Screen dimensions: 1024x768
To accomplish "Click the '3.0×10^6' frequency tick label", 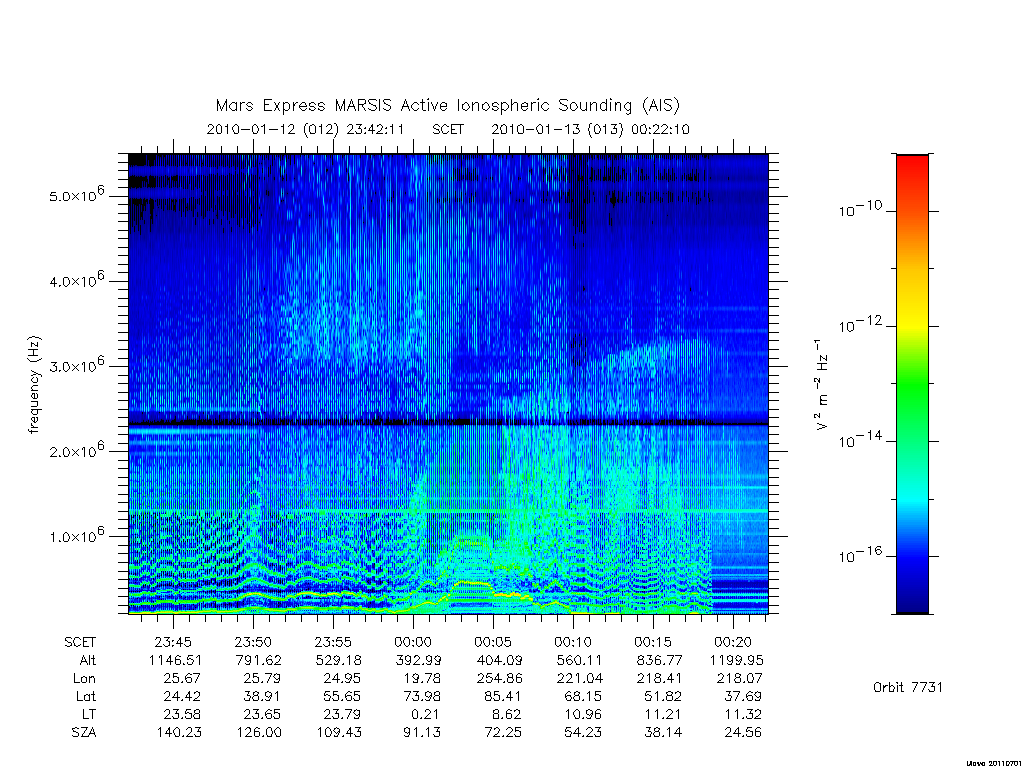I will tap(76, 364).
